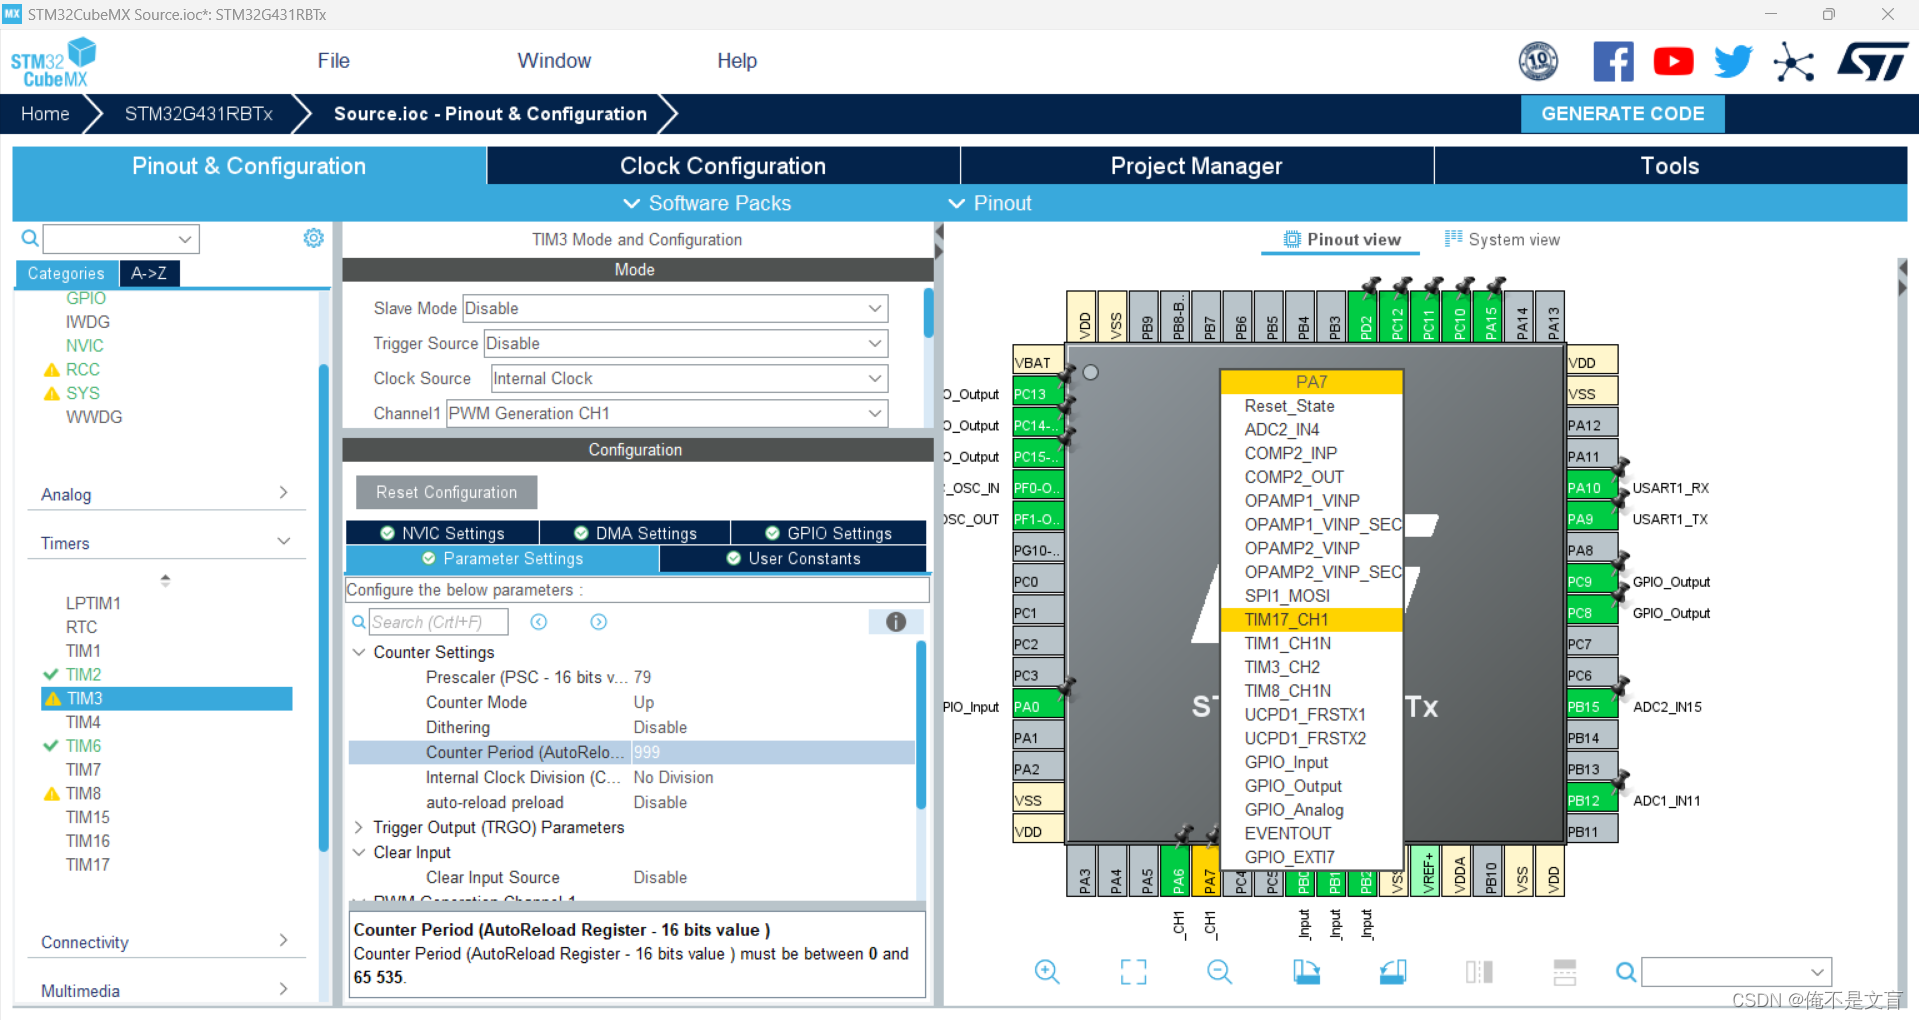Open the File menu
Image resolution: width=1919 pixels, height=1020 pixels.
333,61
